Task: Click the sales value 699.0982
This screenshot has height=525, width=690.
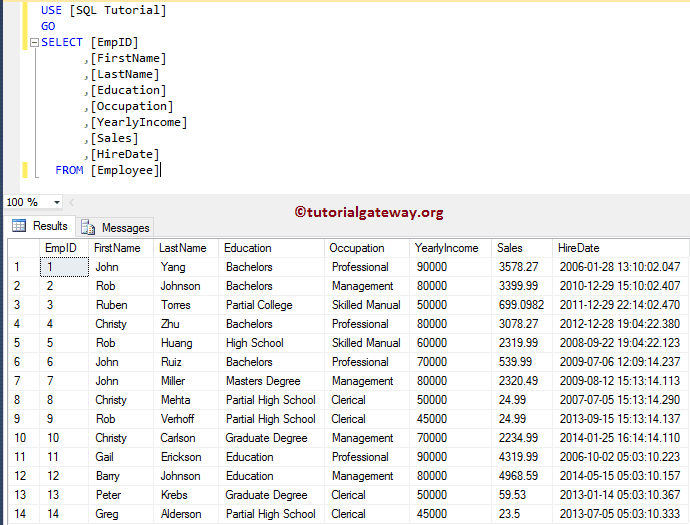Action: coord(522,305)
